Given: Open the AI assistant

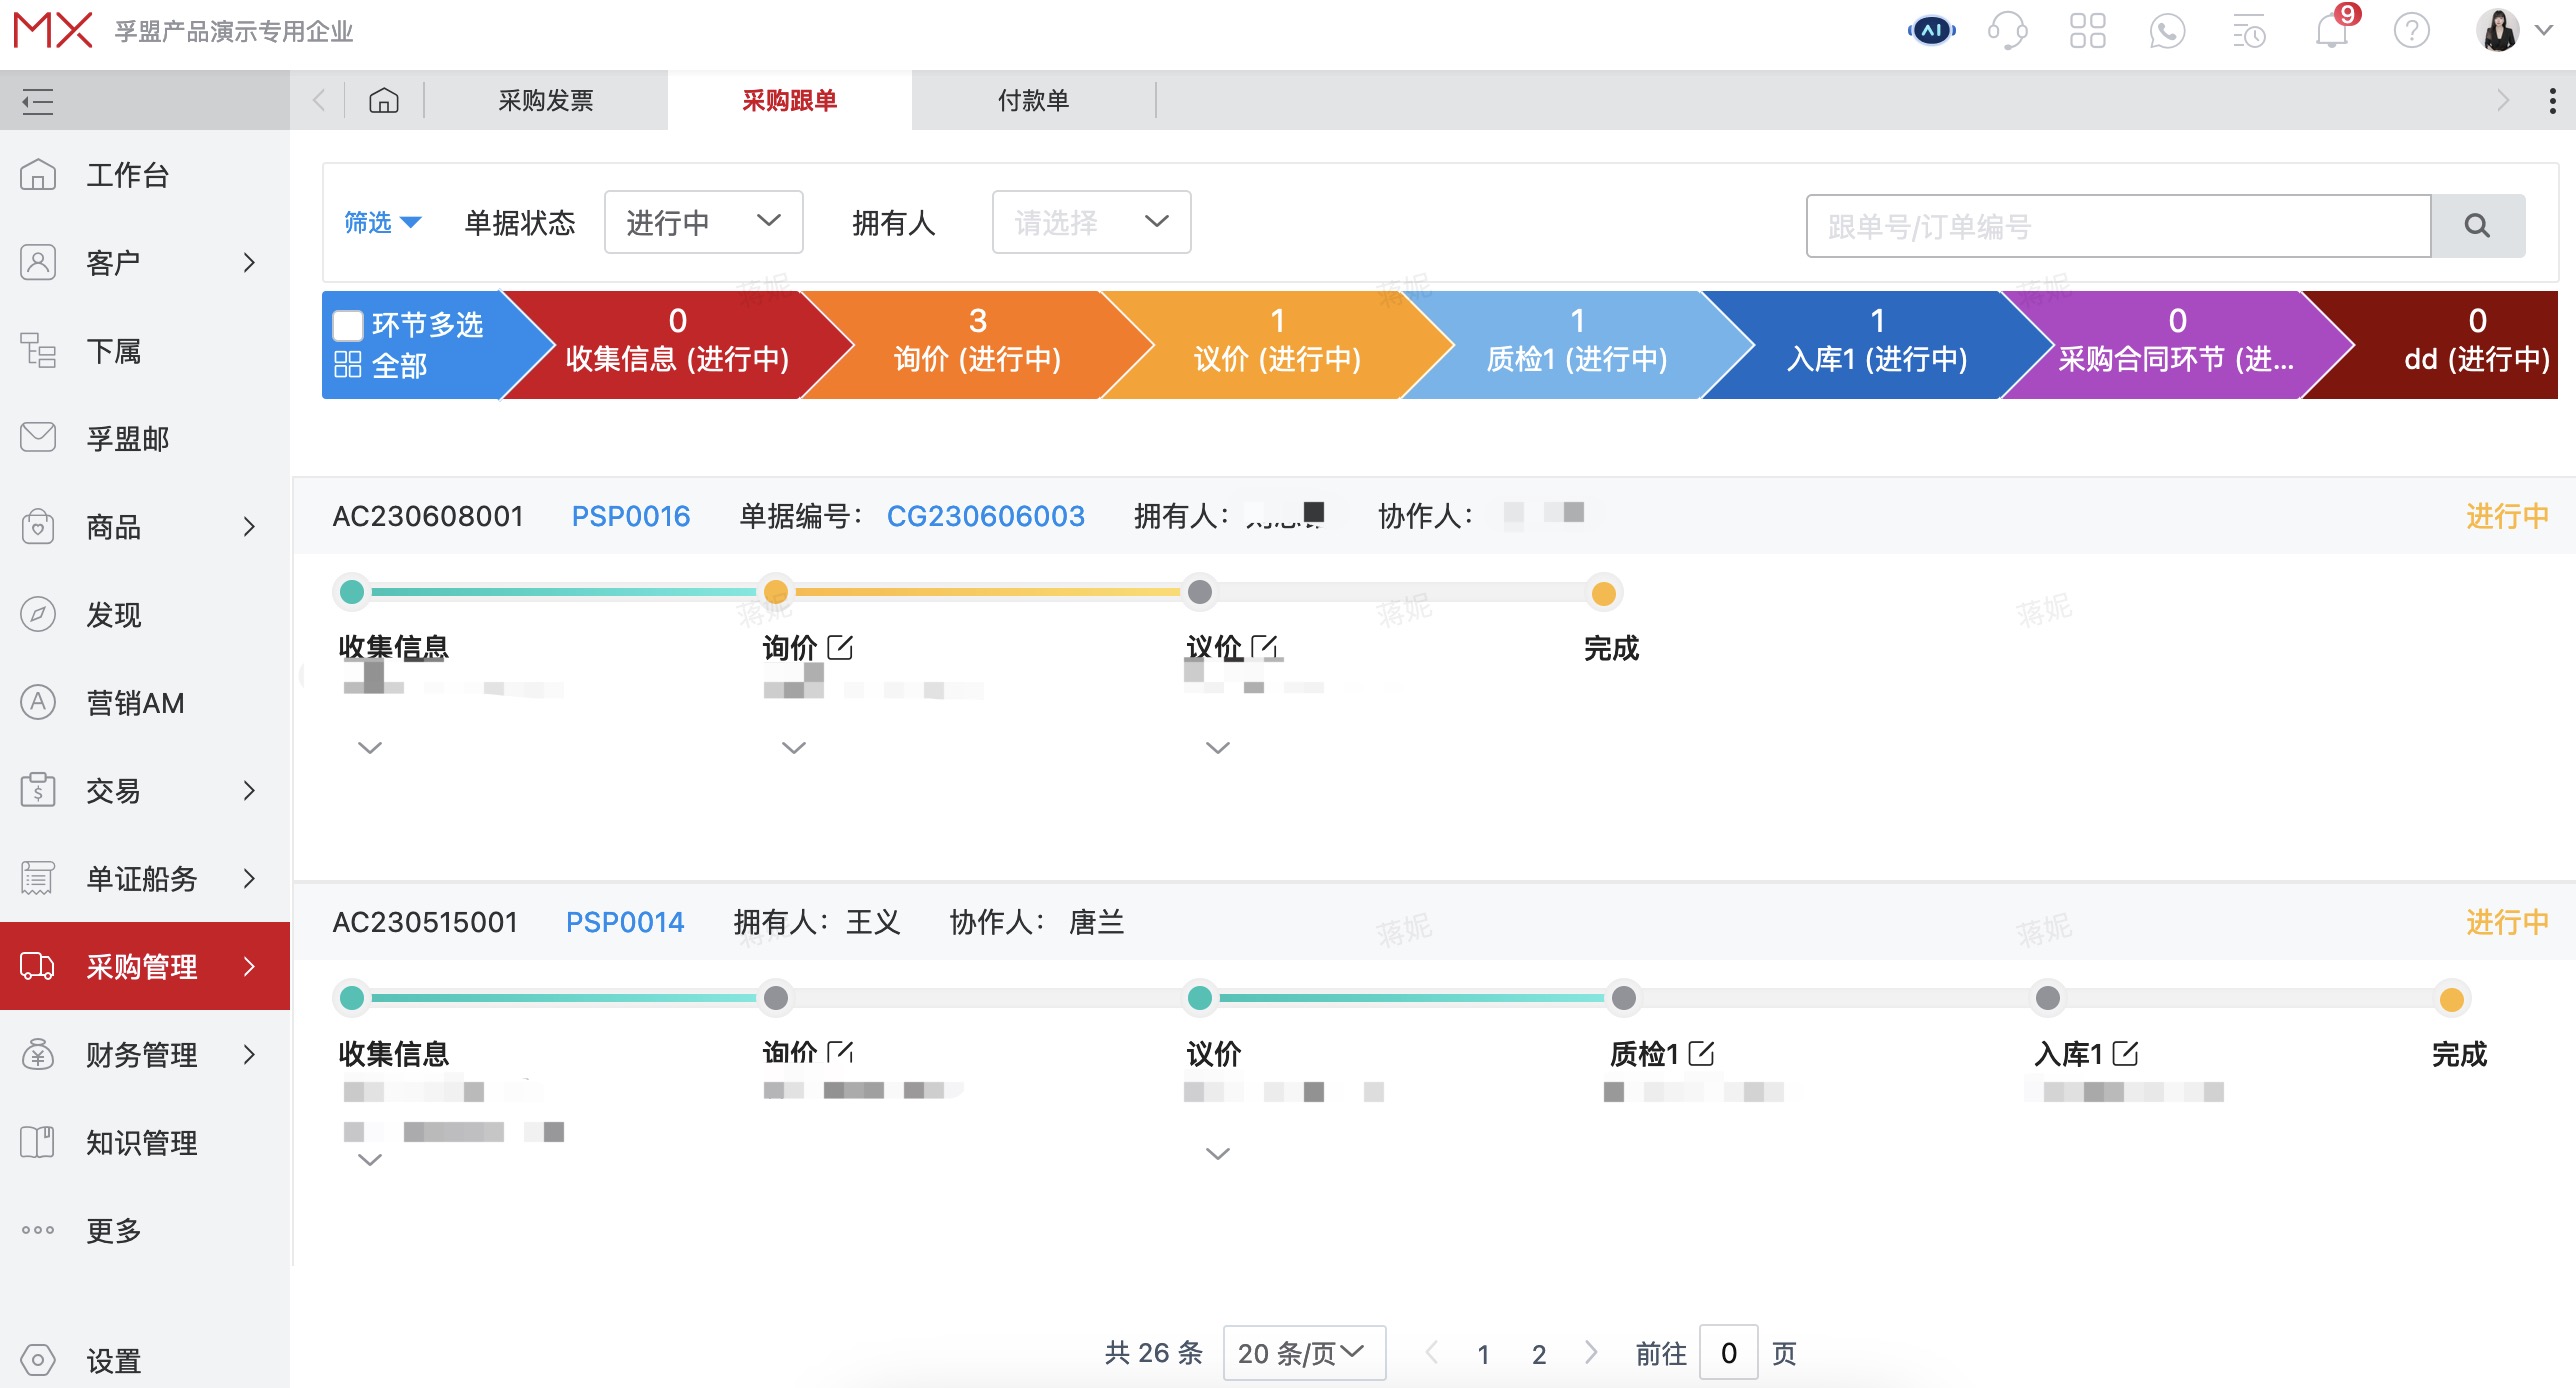Looking at the screenshot, I should (1930, 30).
